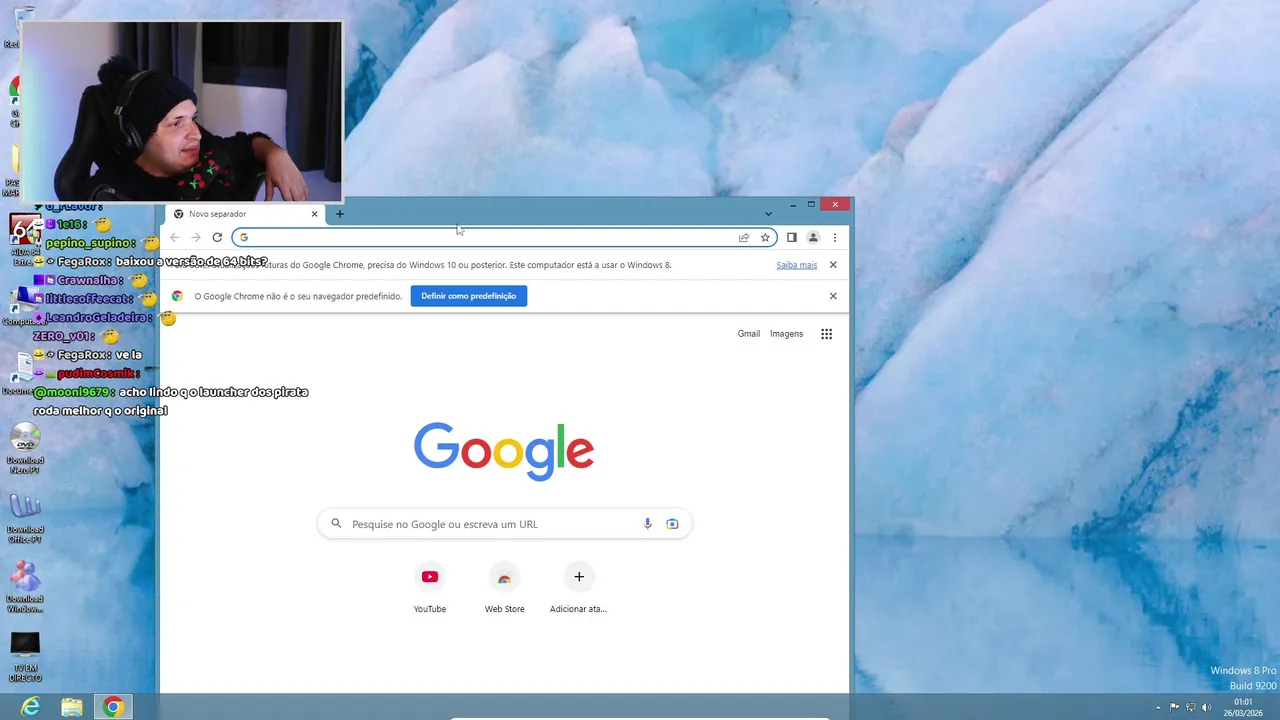Open Download Windows desktop icon
The width and height of the screenshot is (1280, 720).
(25, 587)
